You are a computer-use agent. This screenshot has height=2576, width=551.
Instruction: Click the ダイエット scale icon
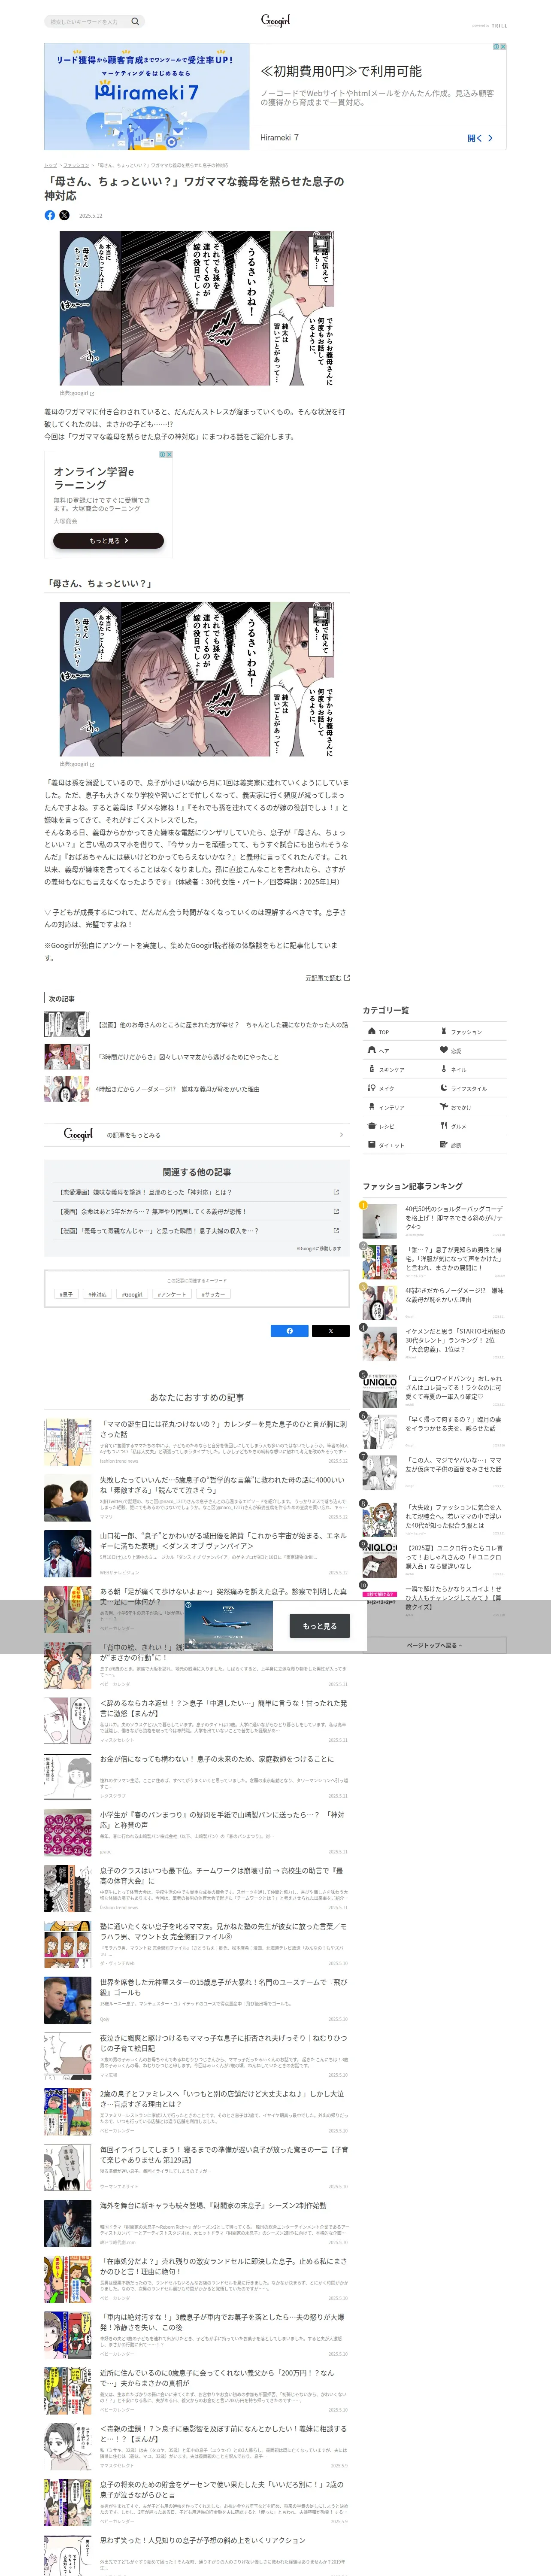tap(372, 1144)
